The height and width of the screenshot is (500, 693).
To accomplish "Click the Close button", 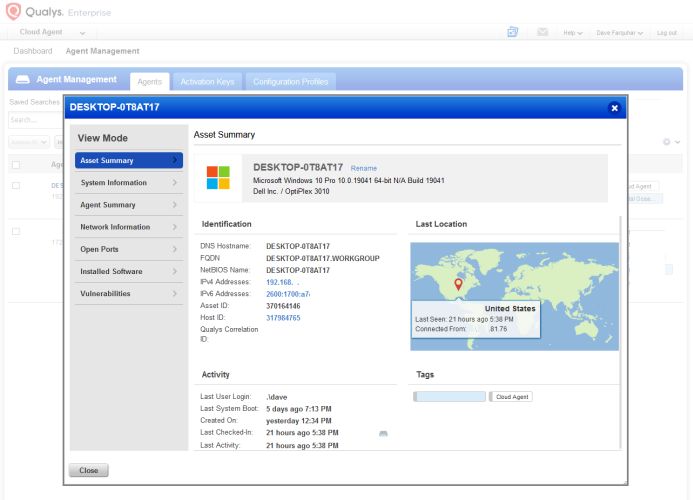I will (88, 470).
